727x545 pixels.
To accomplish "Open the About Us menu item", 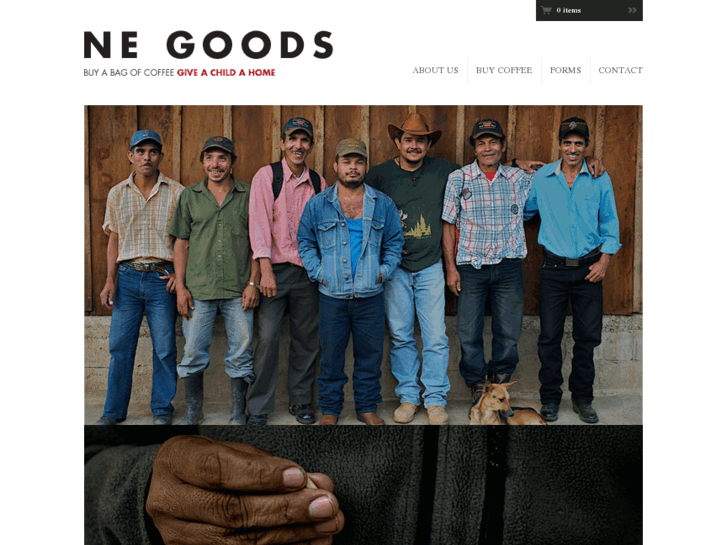I will 435,70.
